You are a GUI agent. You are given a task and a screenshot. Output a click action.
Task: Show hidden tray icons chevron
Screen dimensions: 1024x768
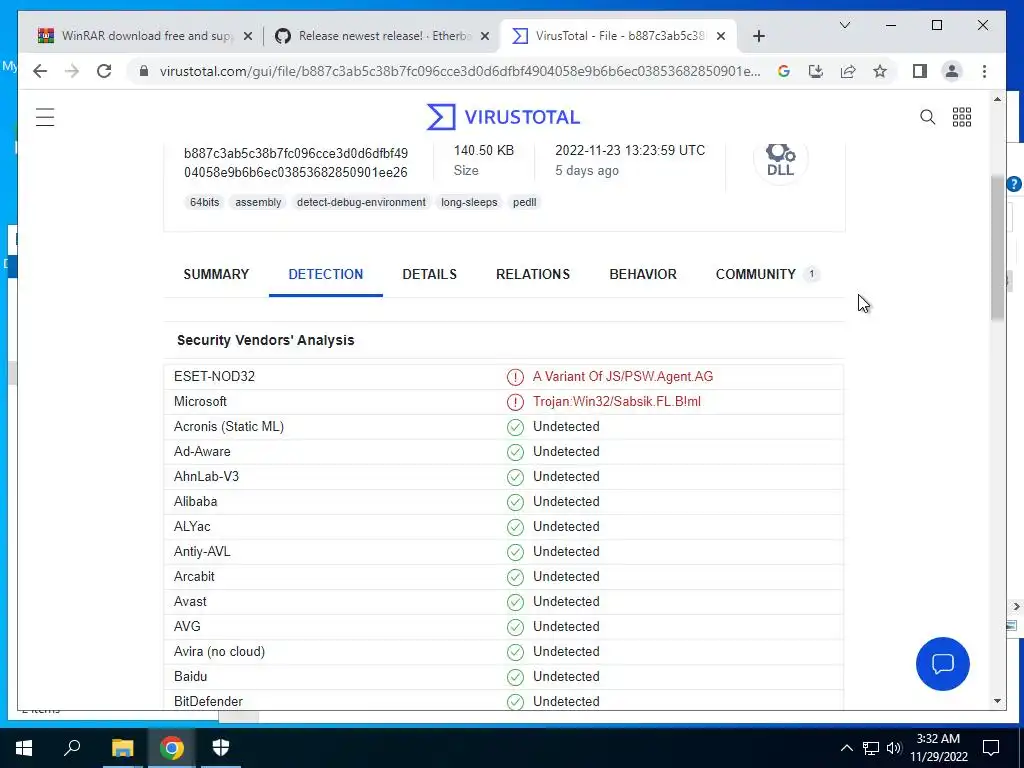(846, 748)
